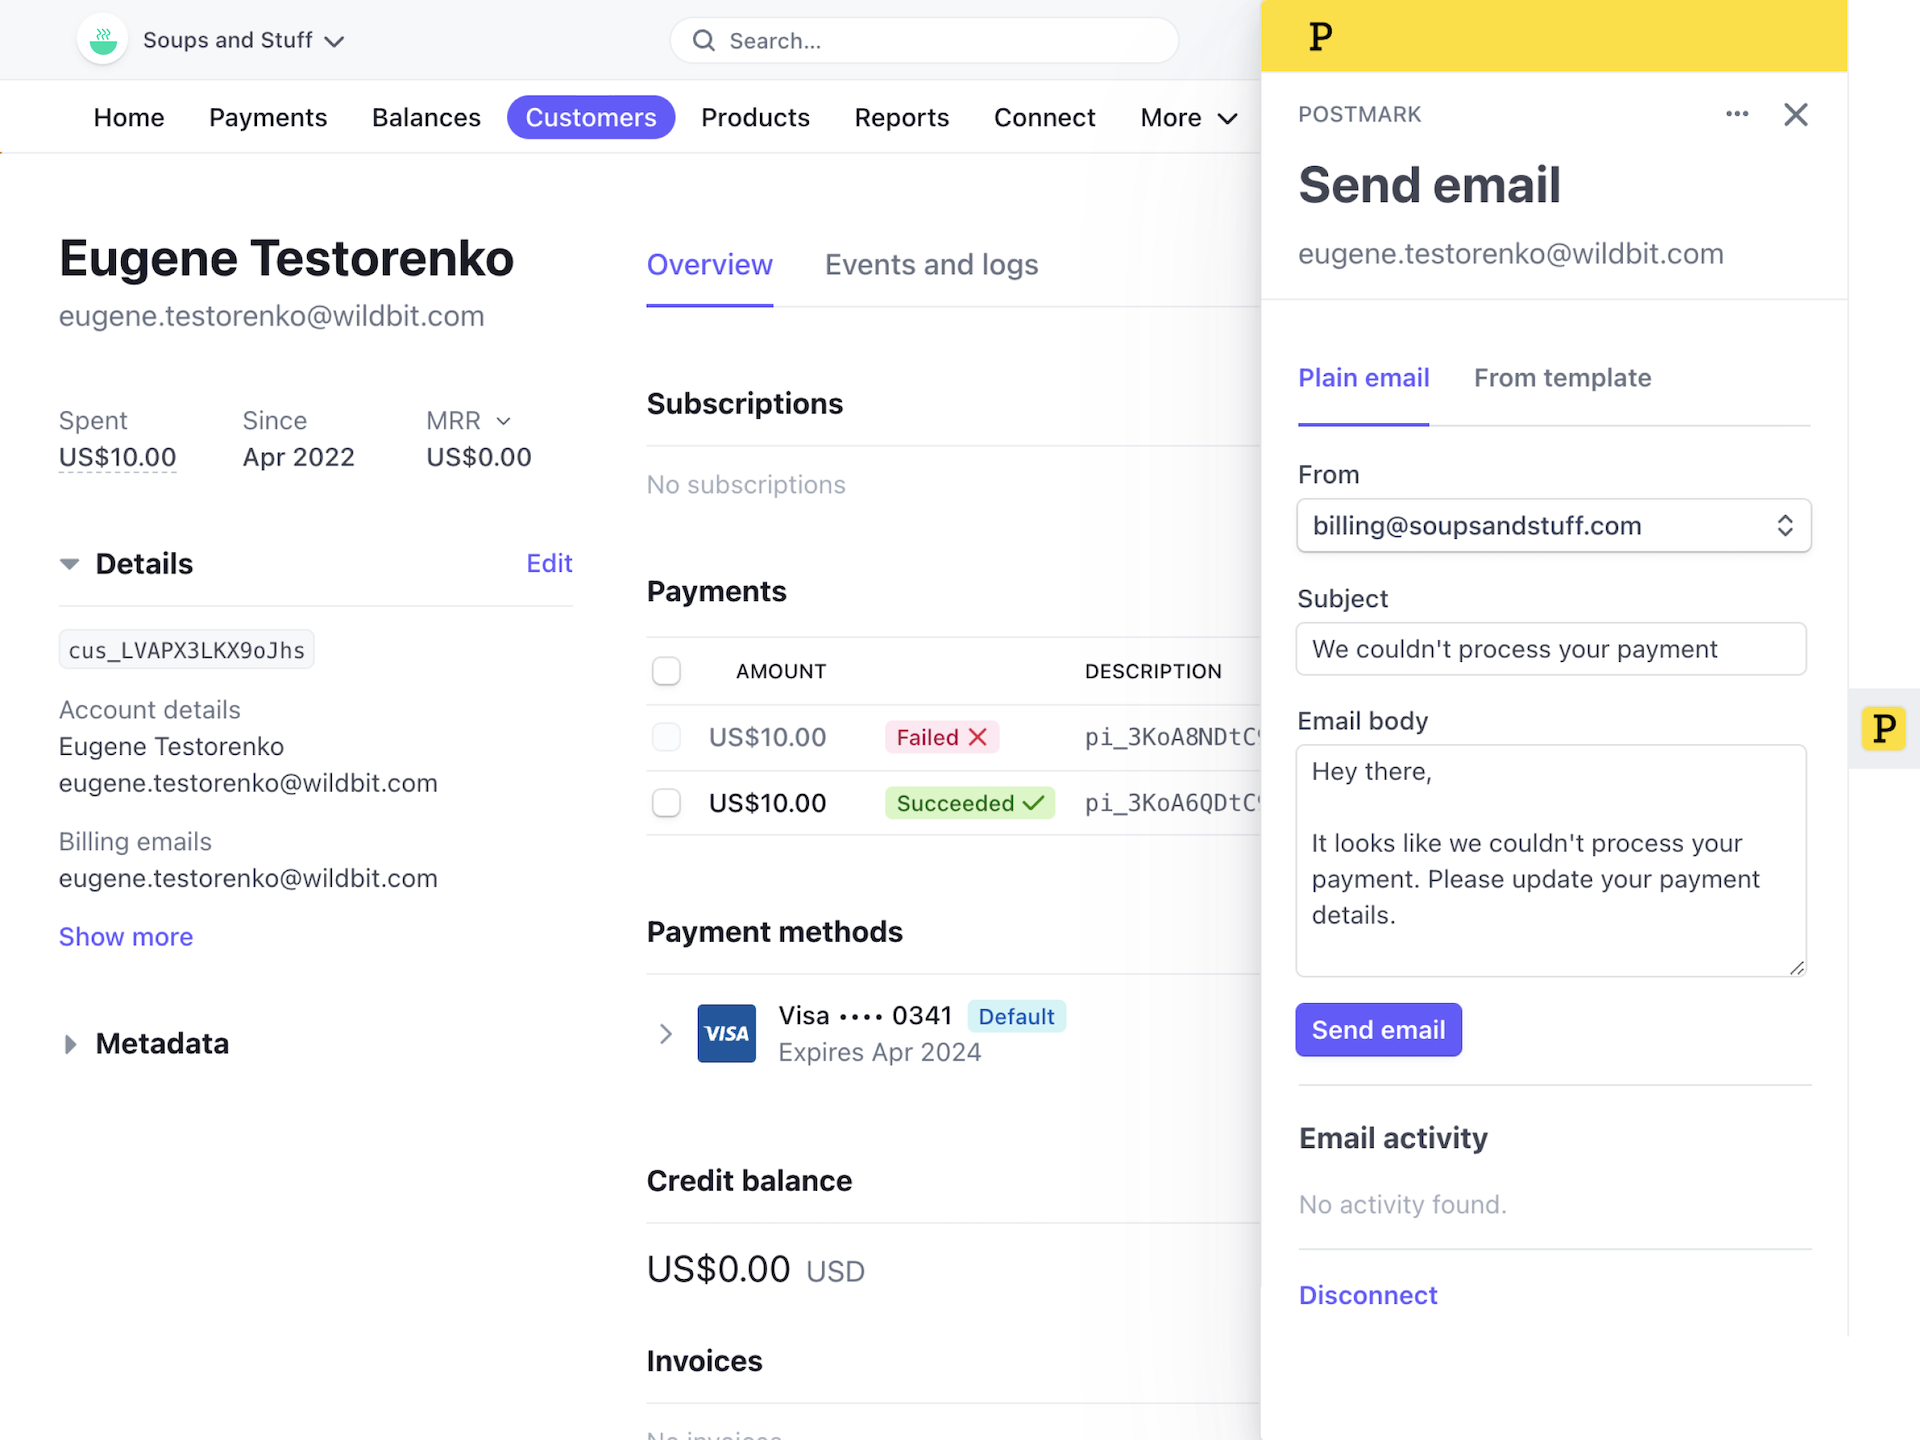Switch to the From template tab

click(1563, 378)
